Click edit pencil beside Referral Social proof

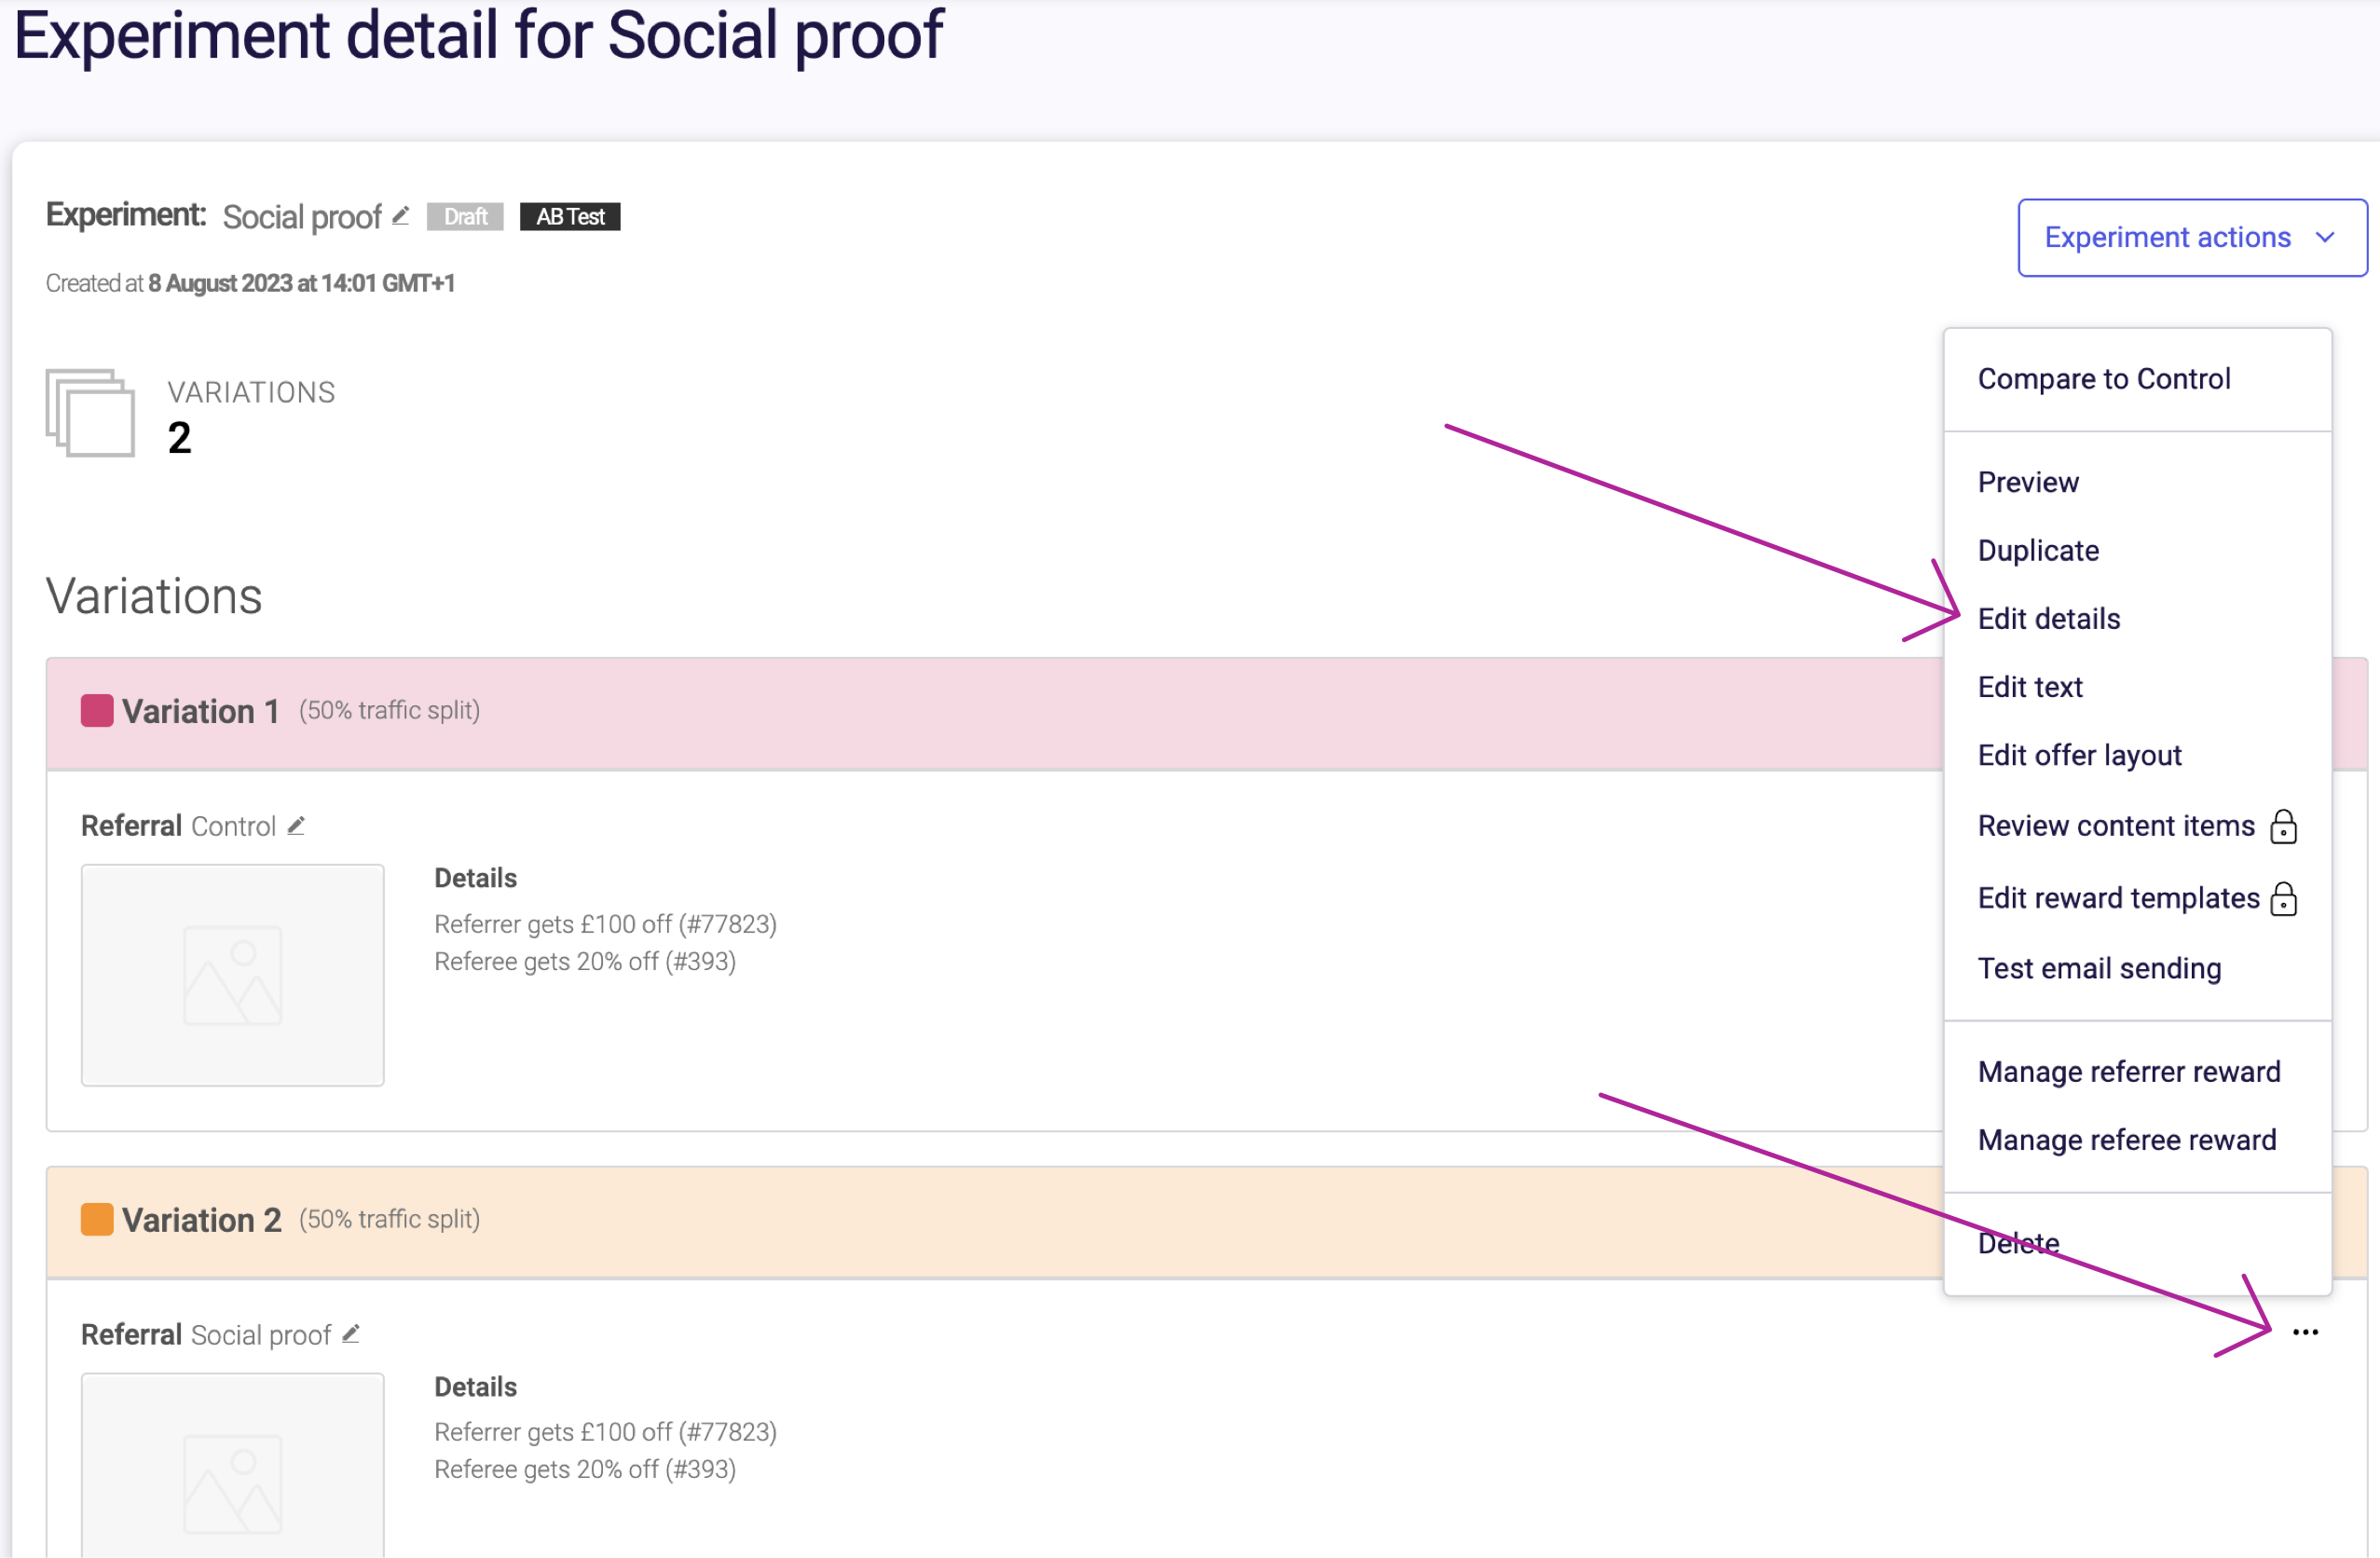[x=351, y=1334]
